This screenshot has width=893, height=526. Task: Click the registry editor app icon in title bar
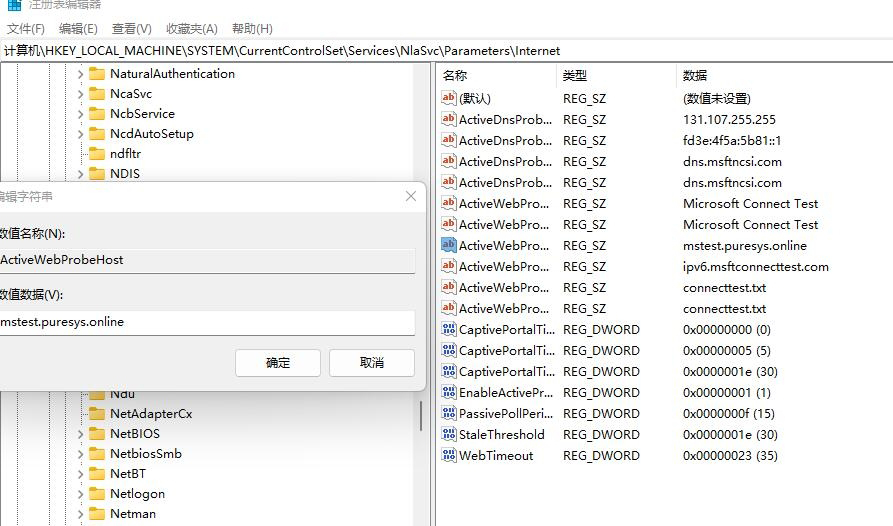point(13,4)
